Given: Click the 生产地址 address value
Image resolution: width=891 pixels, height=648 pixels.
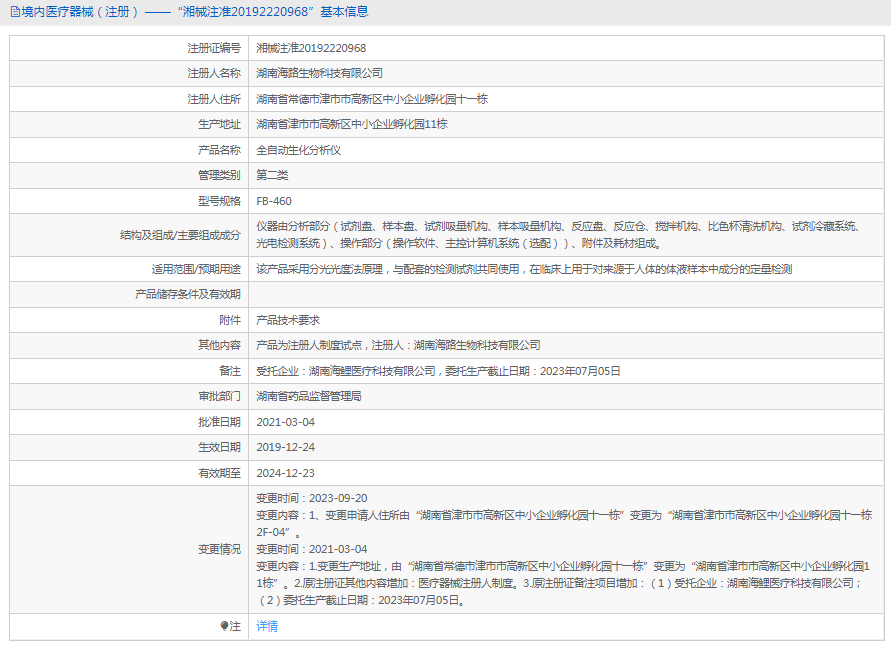Looking at the screenshot, I should [351, 124].
